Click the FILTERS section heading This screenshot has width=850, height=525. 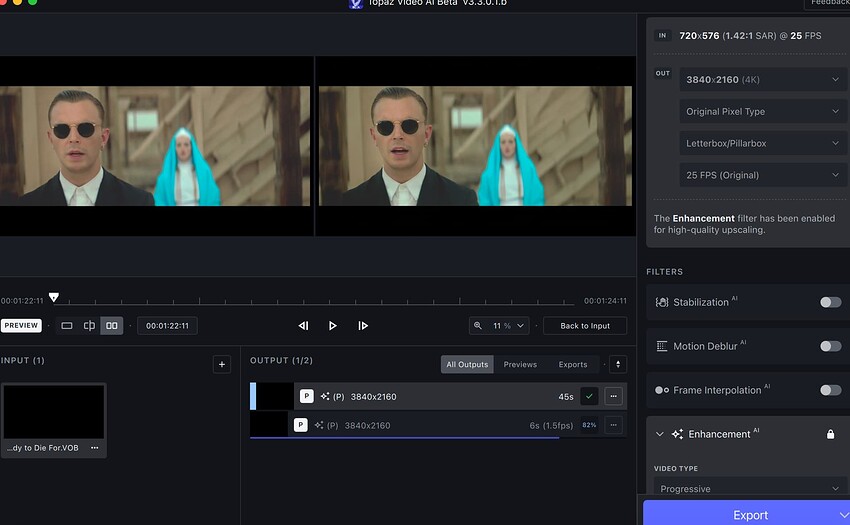[664, 272]
